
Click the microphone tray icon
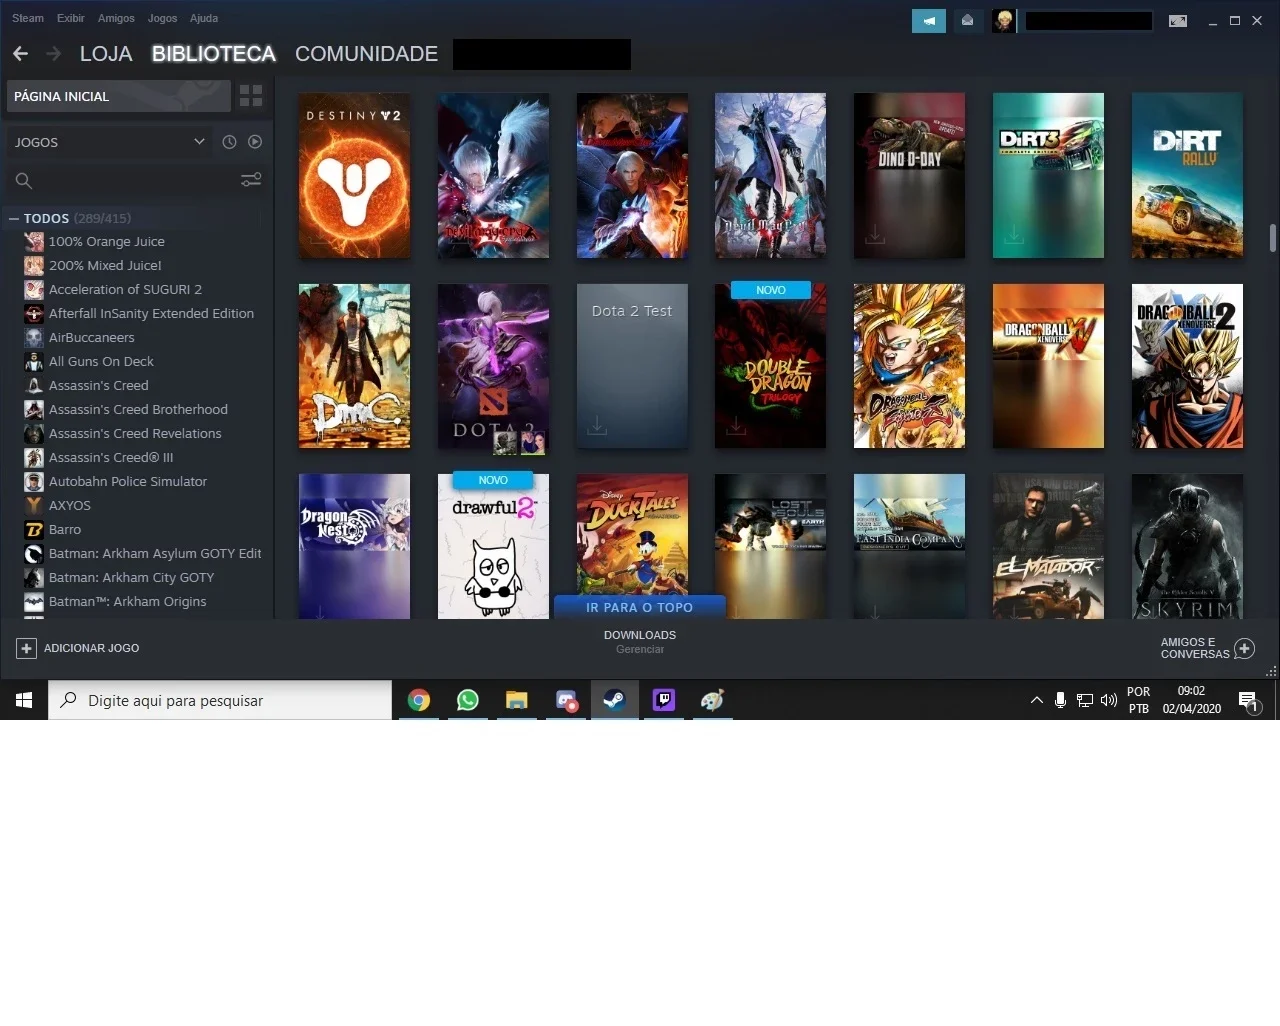tap(1060, 700)
